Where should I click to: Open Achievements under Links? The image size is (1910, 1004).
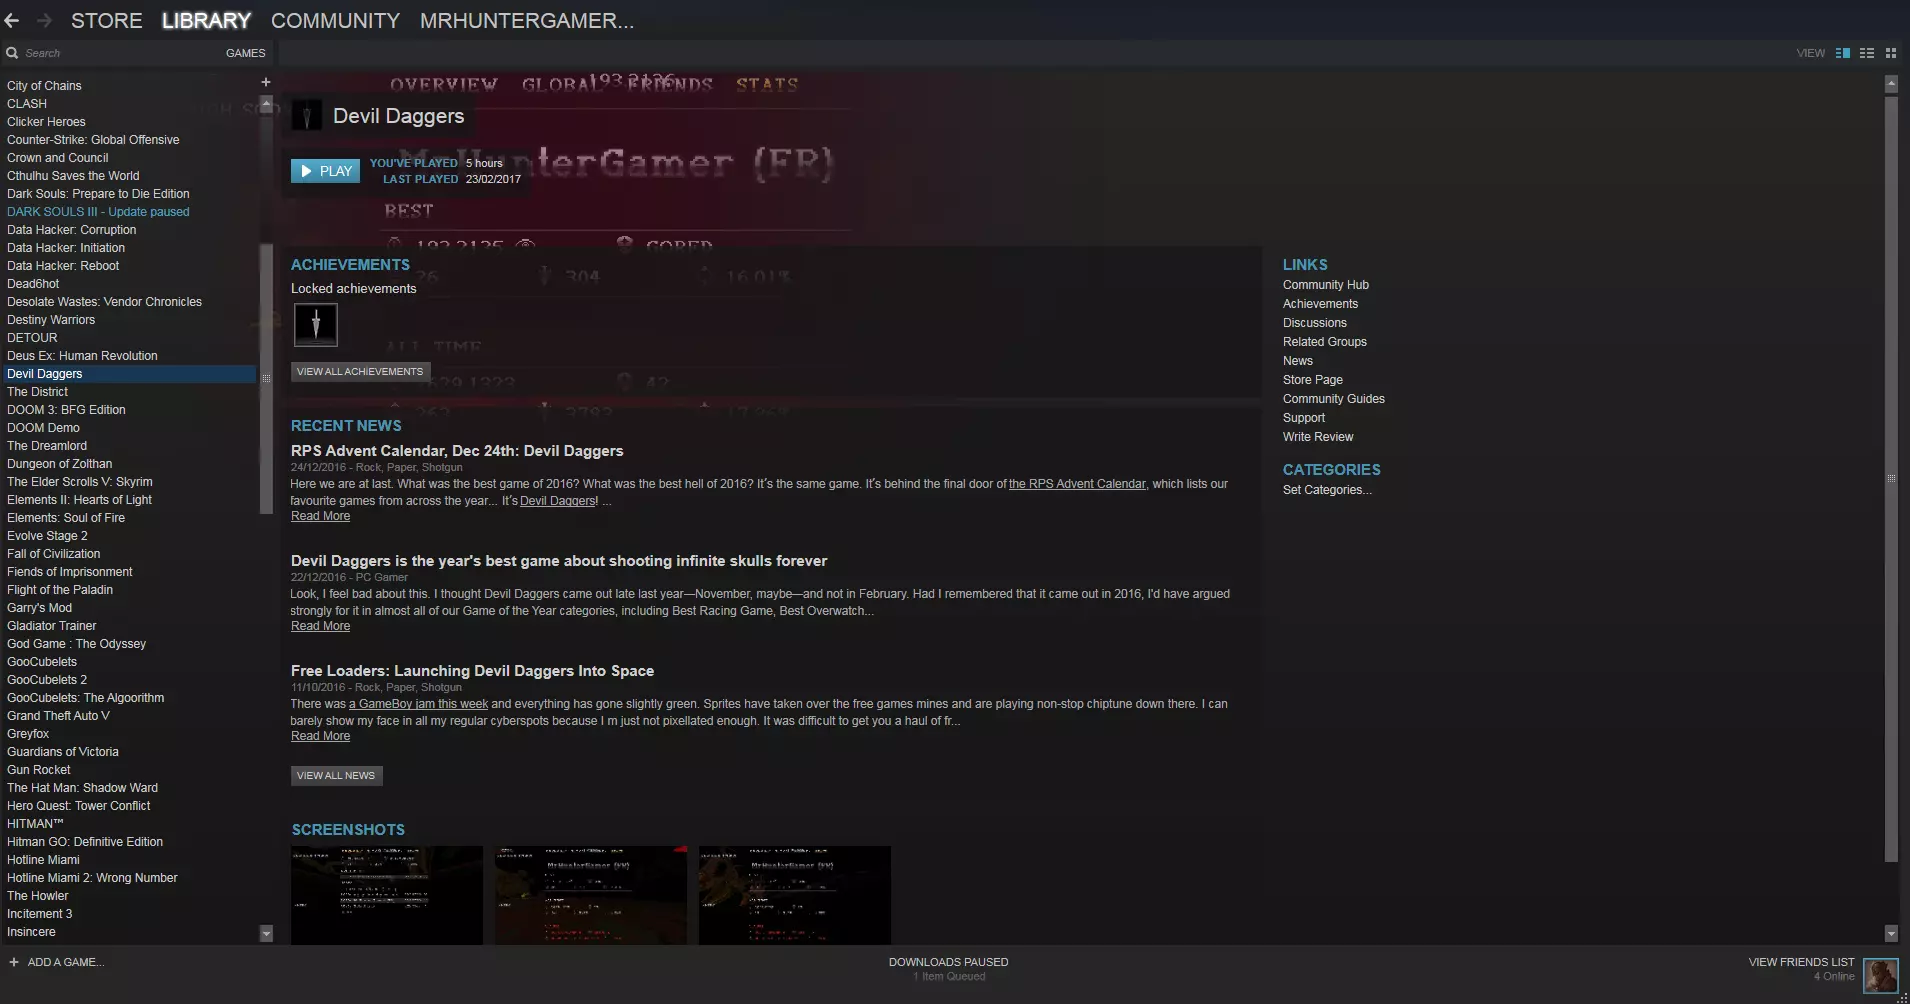pos(1321,304)
